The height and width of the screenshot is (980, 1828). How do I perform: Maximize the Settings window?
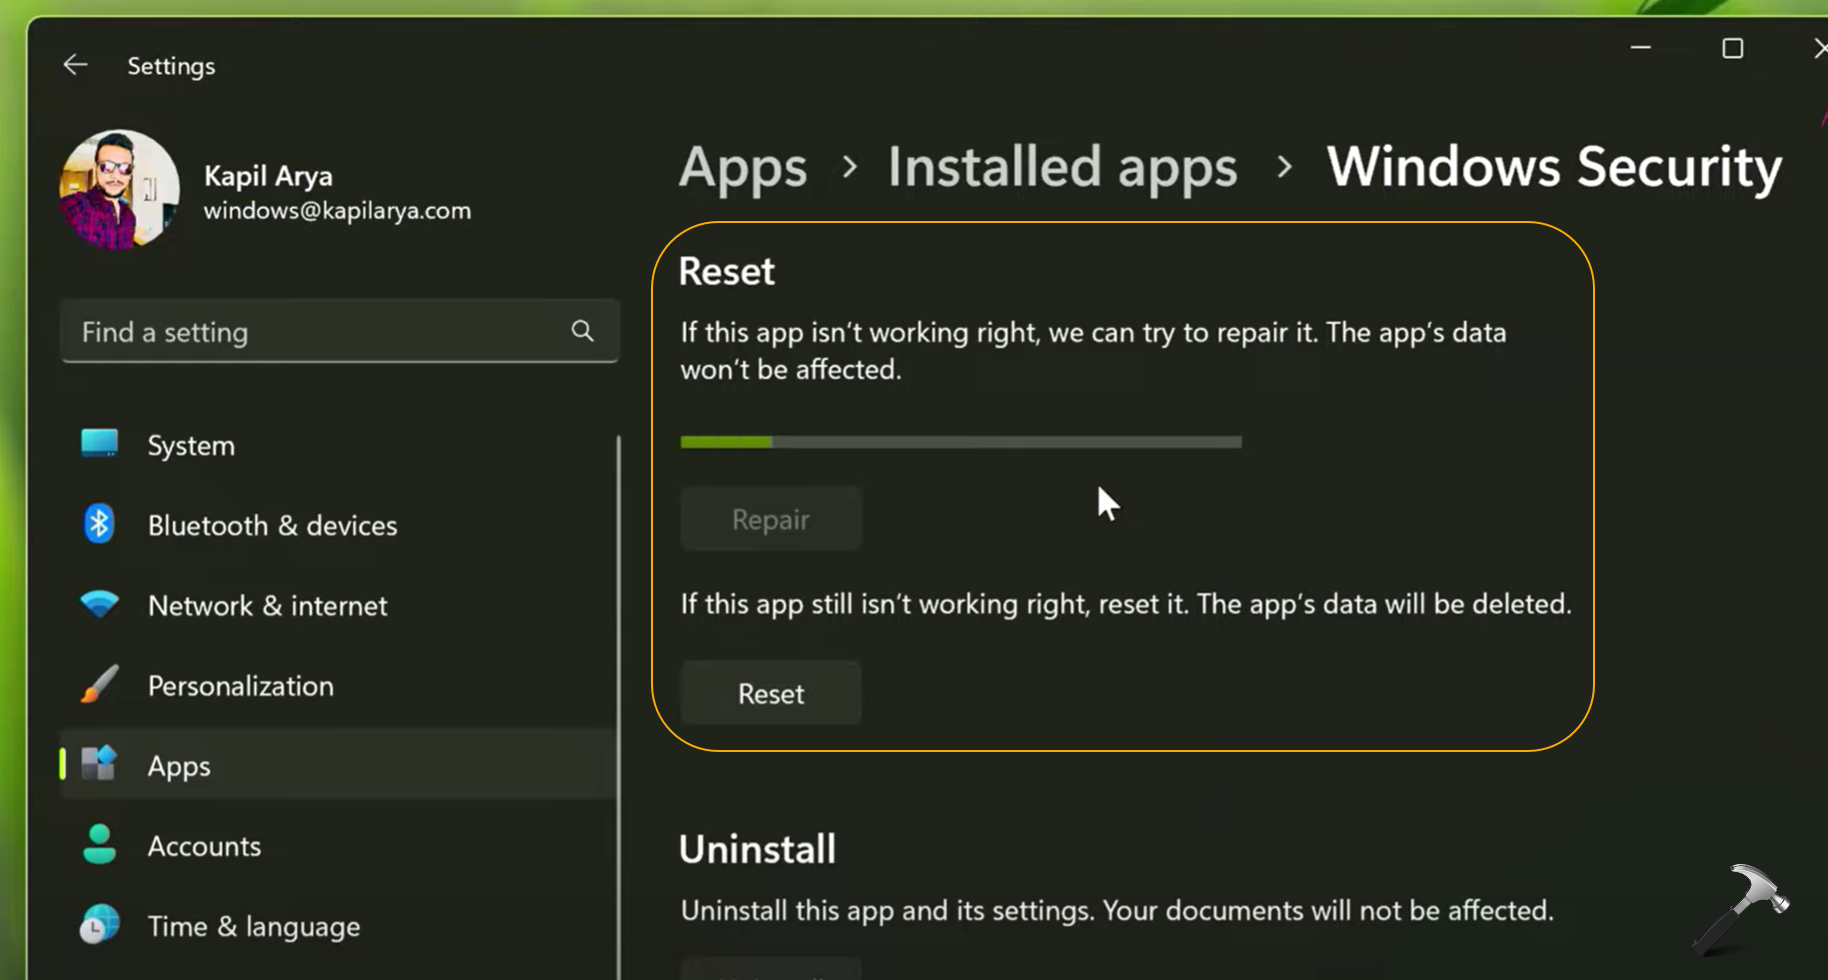click(1732, 48)
